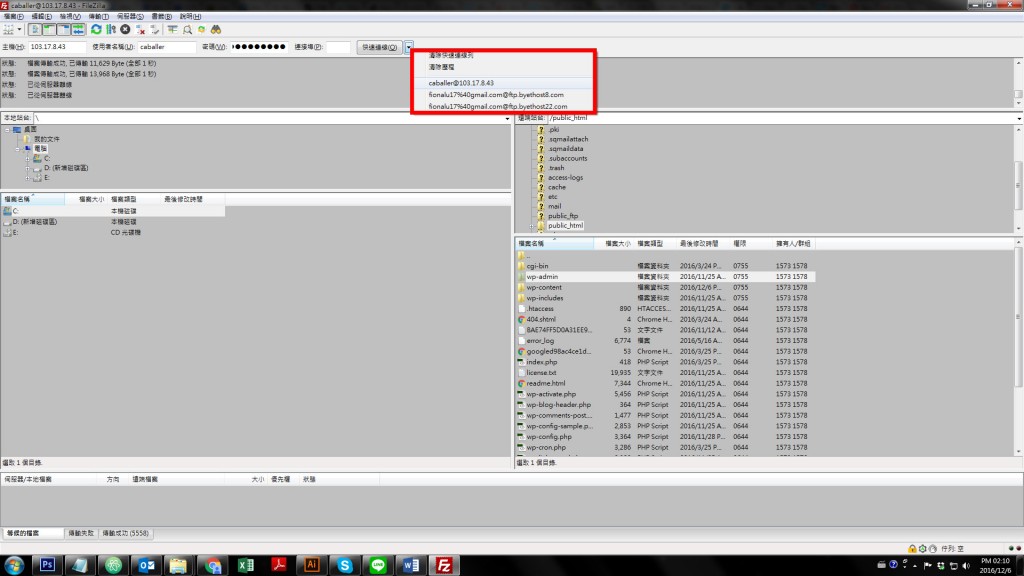1024x576 pixels.
Task: Toggle the remote directory tree view
Action: coord(64,29)
